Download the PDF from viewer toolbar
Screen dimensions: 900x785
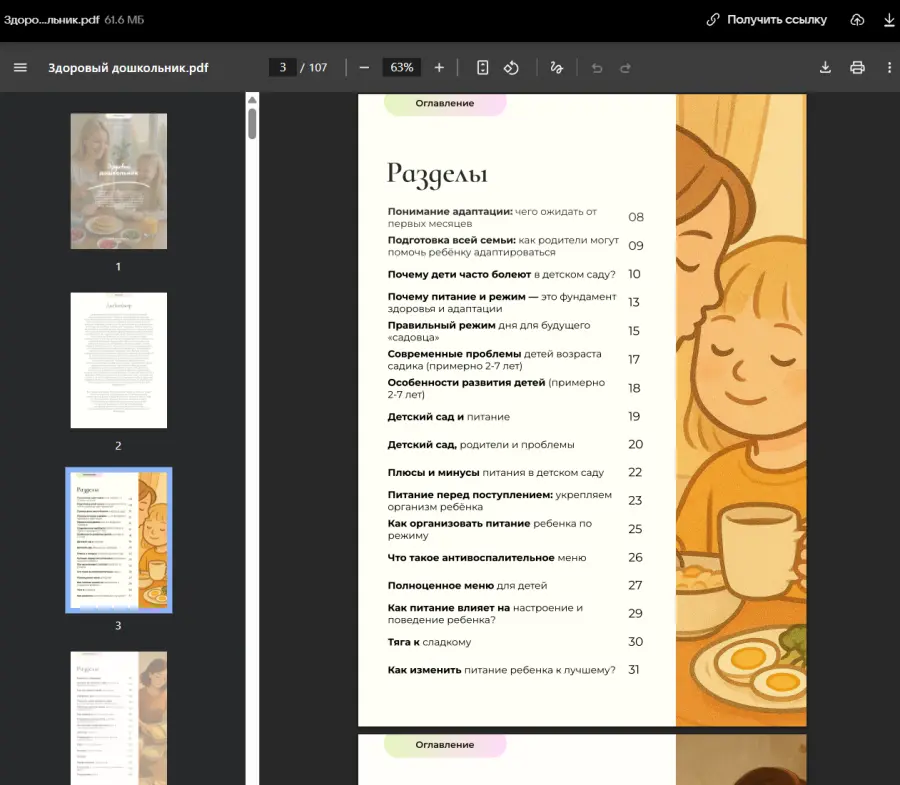coord(825,68)
